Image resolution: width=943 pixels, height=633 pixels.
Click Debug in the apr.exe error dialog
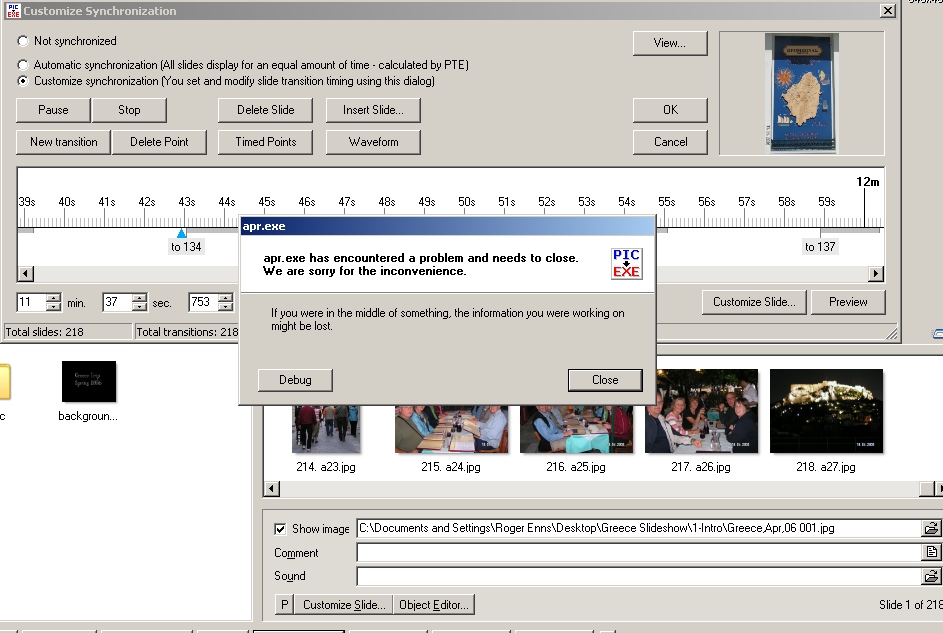point(295,380)
